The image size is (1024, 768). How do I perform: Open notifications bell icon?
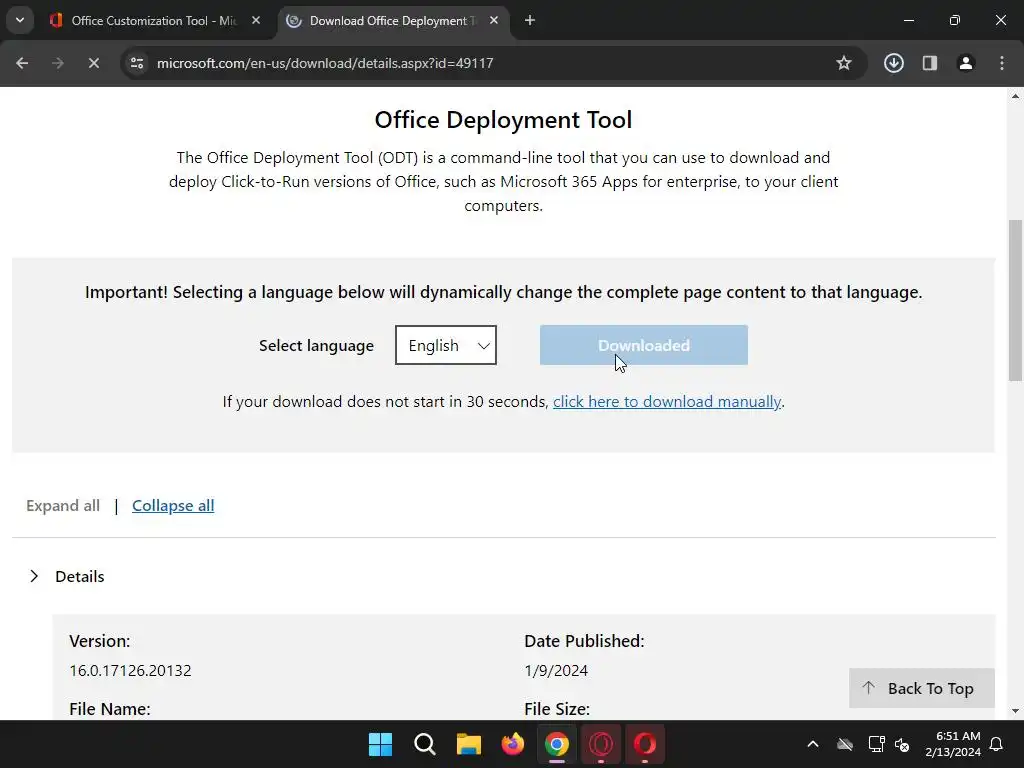997,744
